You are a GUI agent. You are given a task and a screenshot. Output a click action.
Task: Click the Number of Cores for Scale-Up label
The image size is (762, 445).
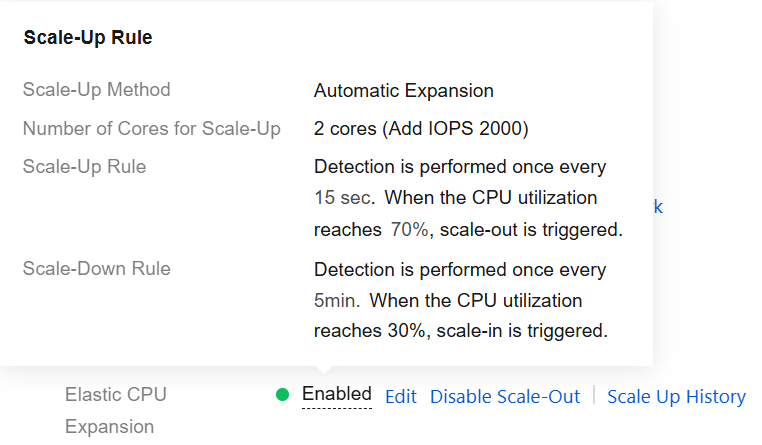(151, 129)
